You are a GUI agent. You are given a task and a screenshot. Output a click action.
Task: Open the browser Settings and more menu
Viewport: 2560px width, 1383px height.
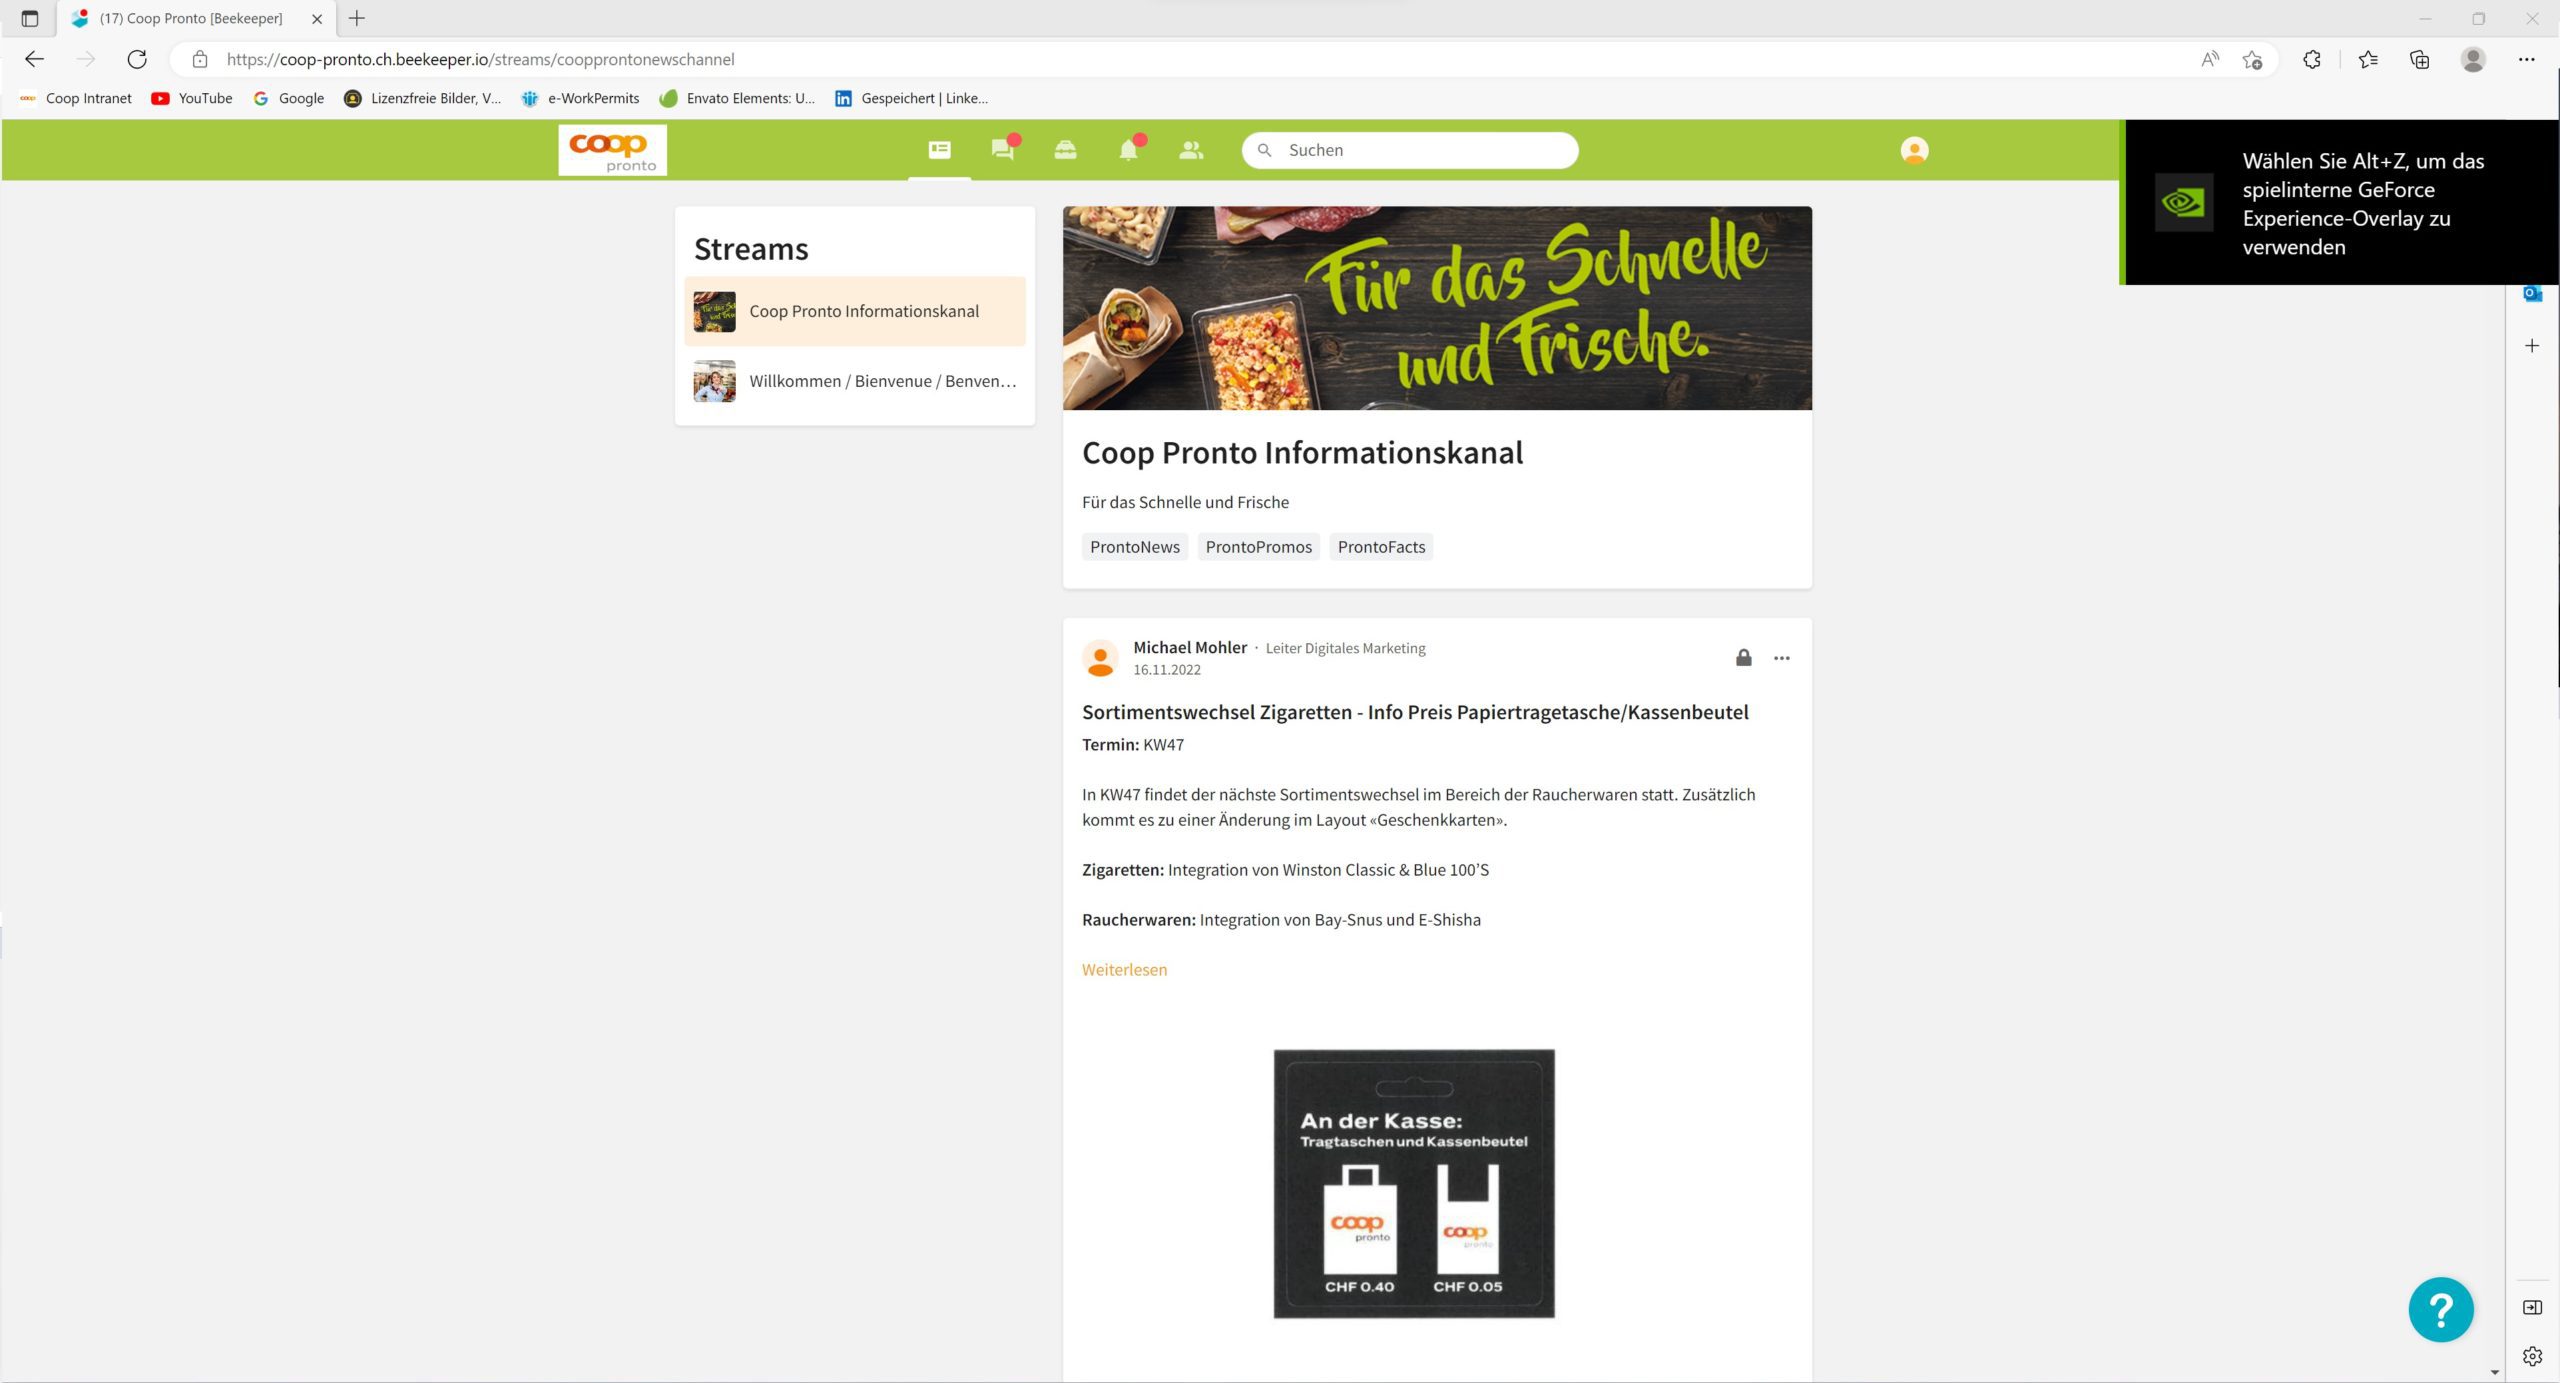coord(2526,59)
